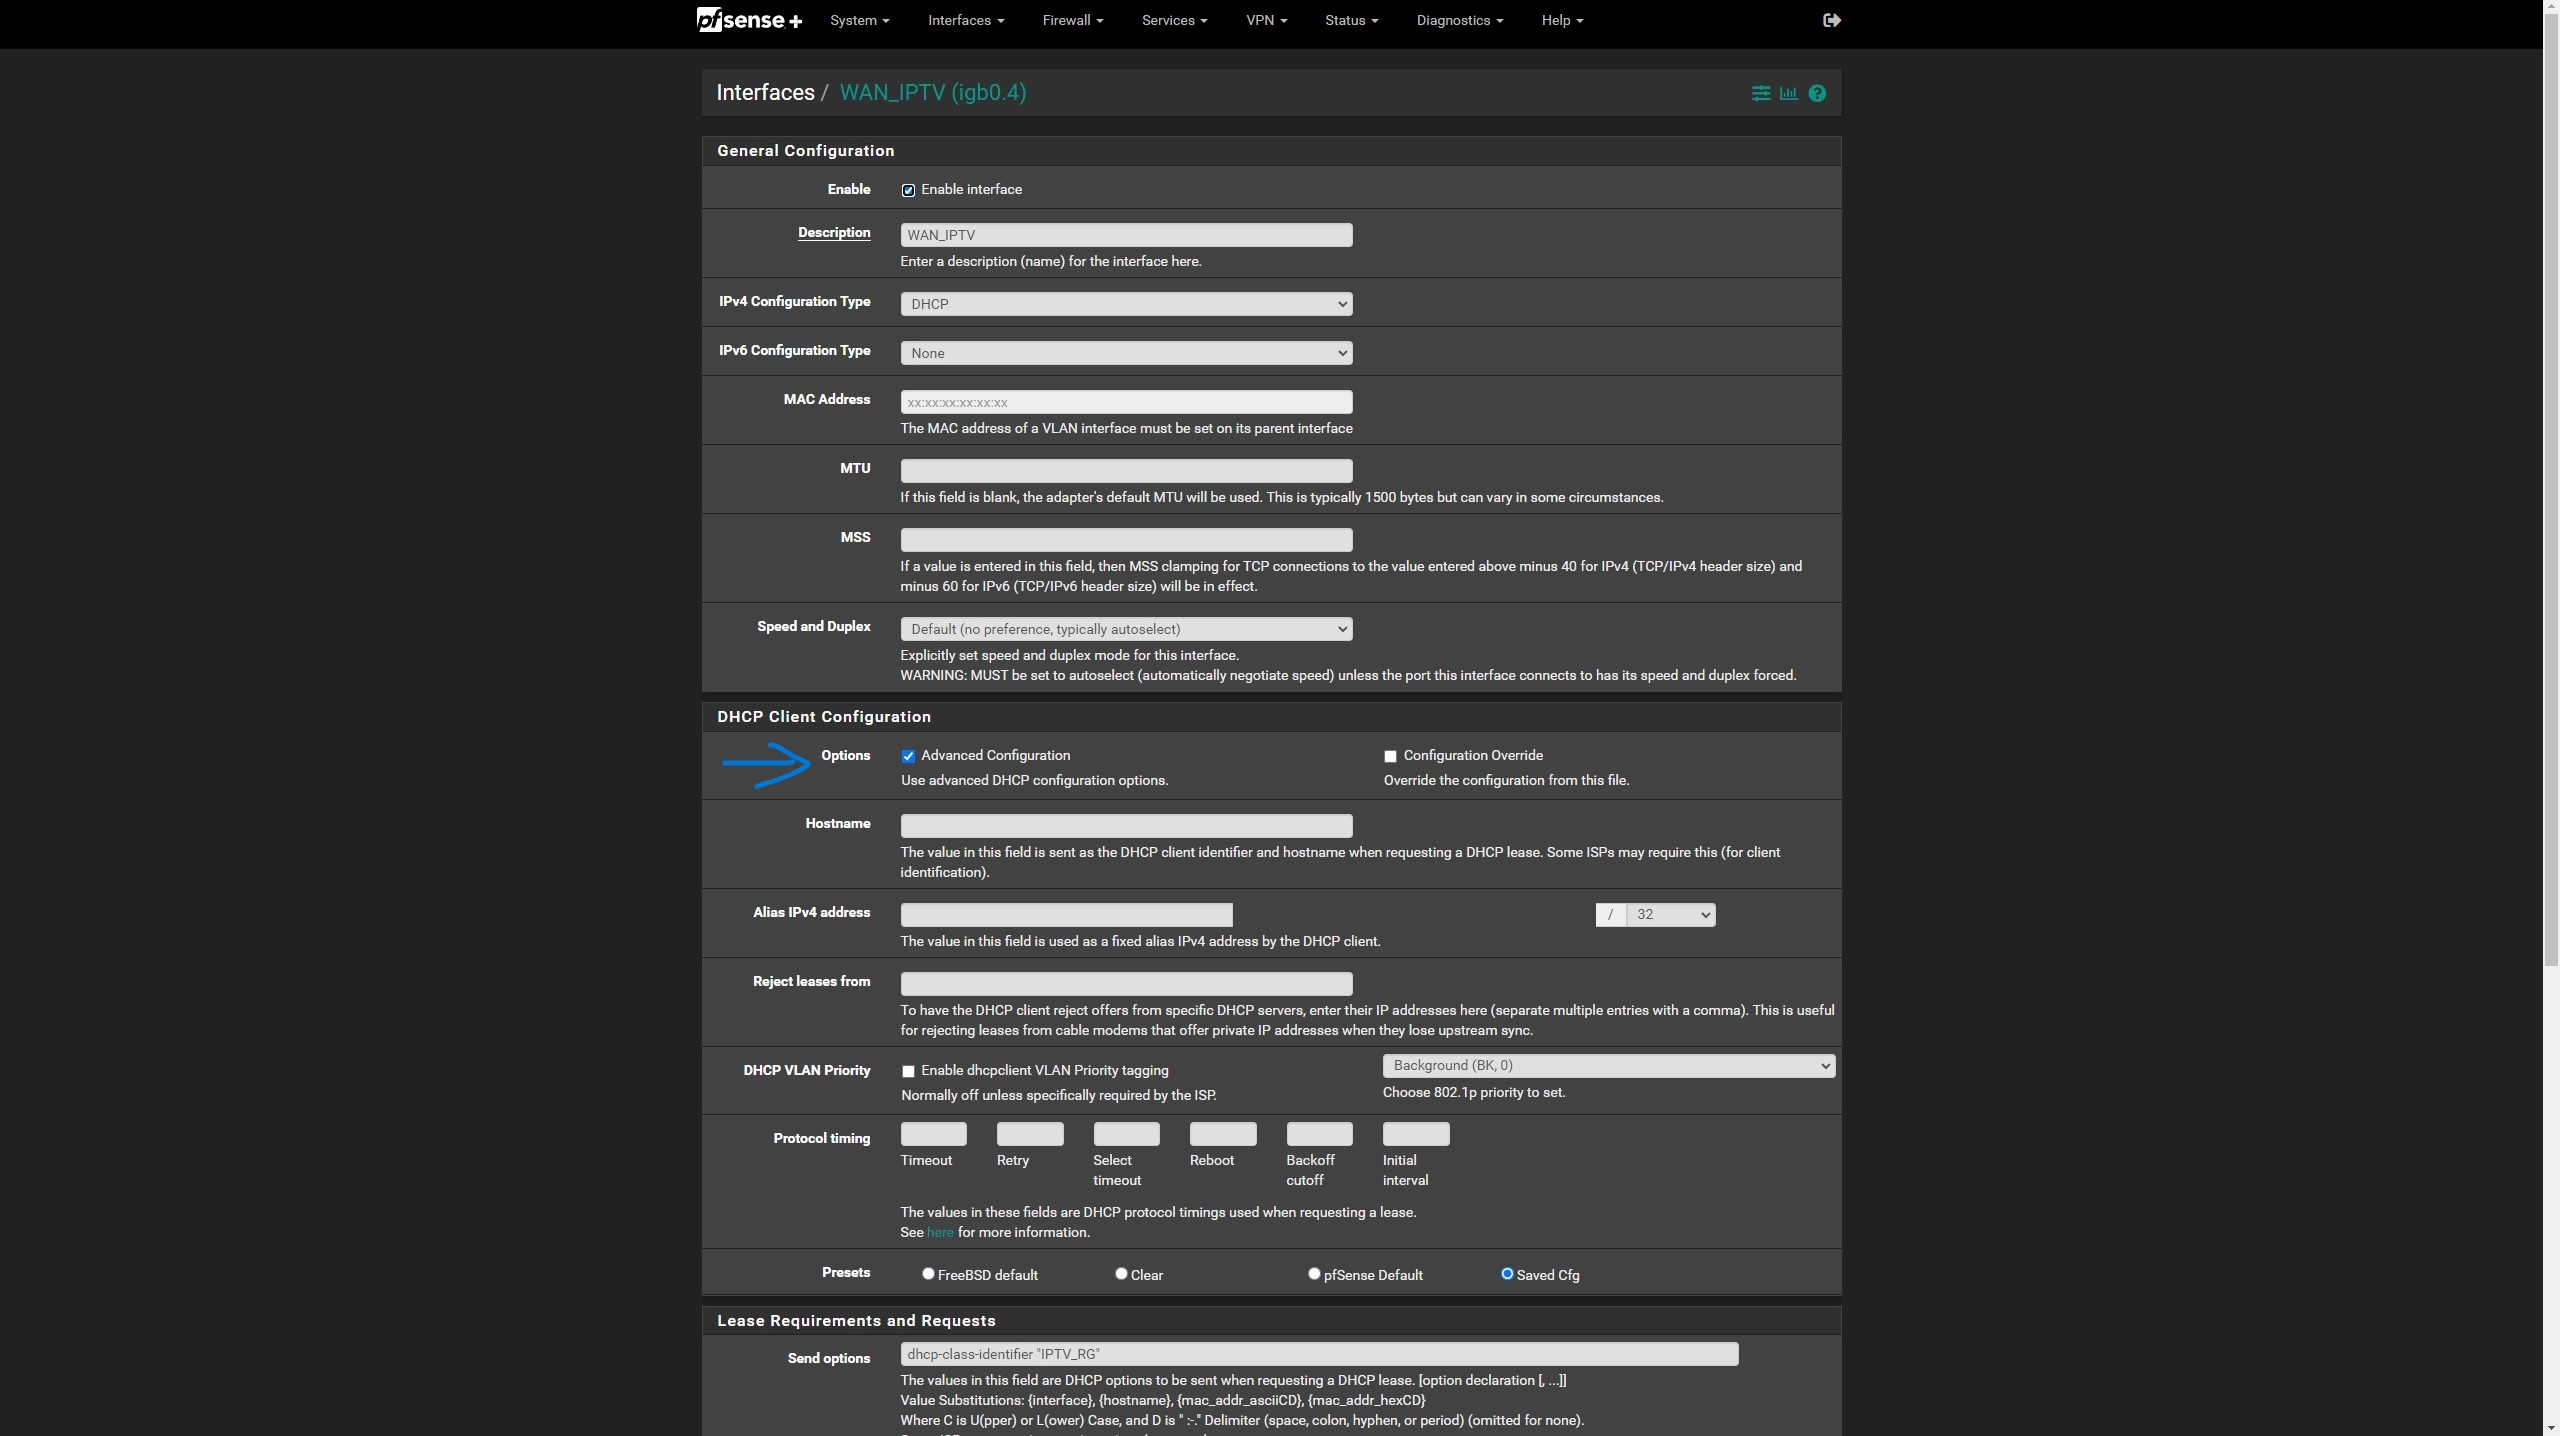The height and width of the screenshot is (1436, 2560).
Task: Click the 'here' protocol timing link
Action: tap(939, 1233)
